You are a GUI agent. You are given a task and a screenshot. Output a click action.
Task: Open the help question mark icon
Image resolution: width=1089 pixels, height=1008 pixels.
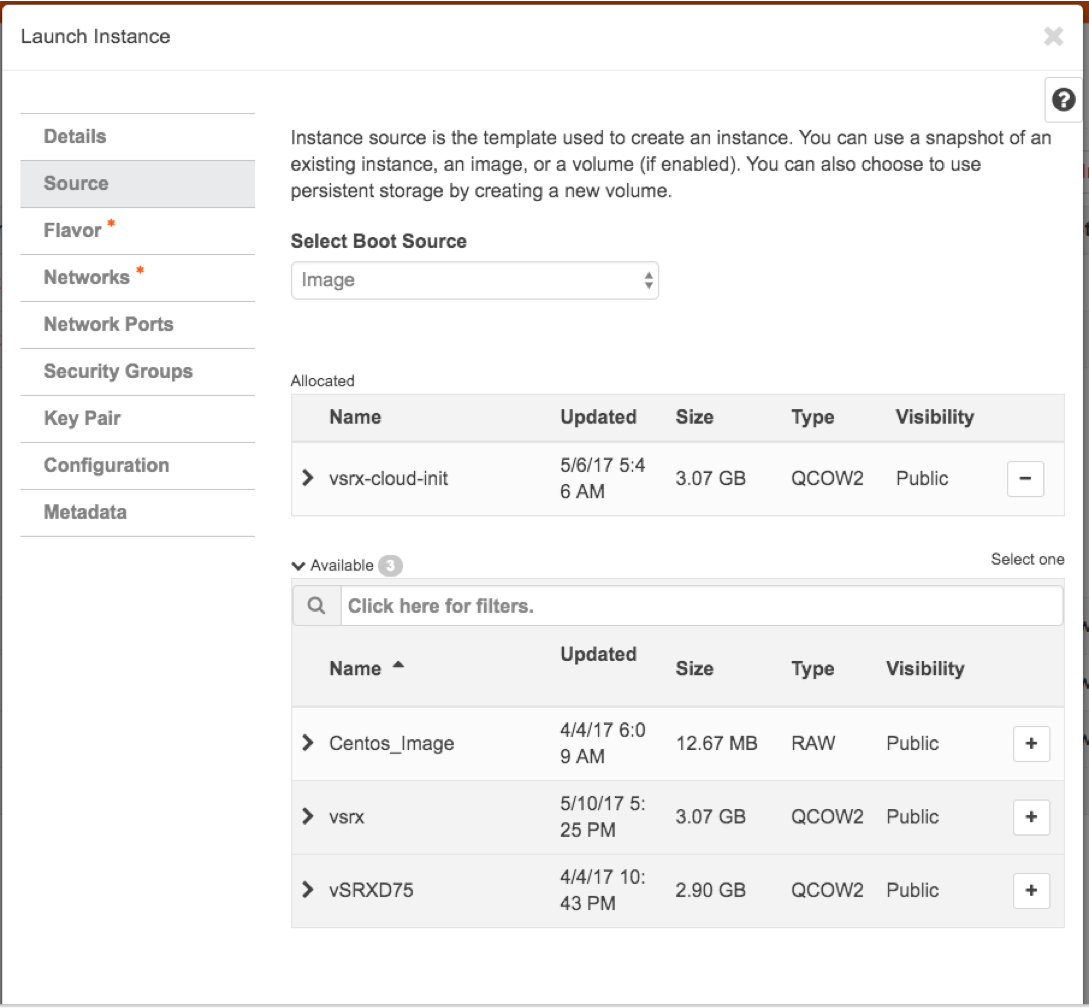point(1064,100)
